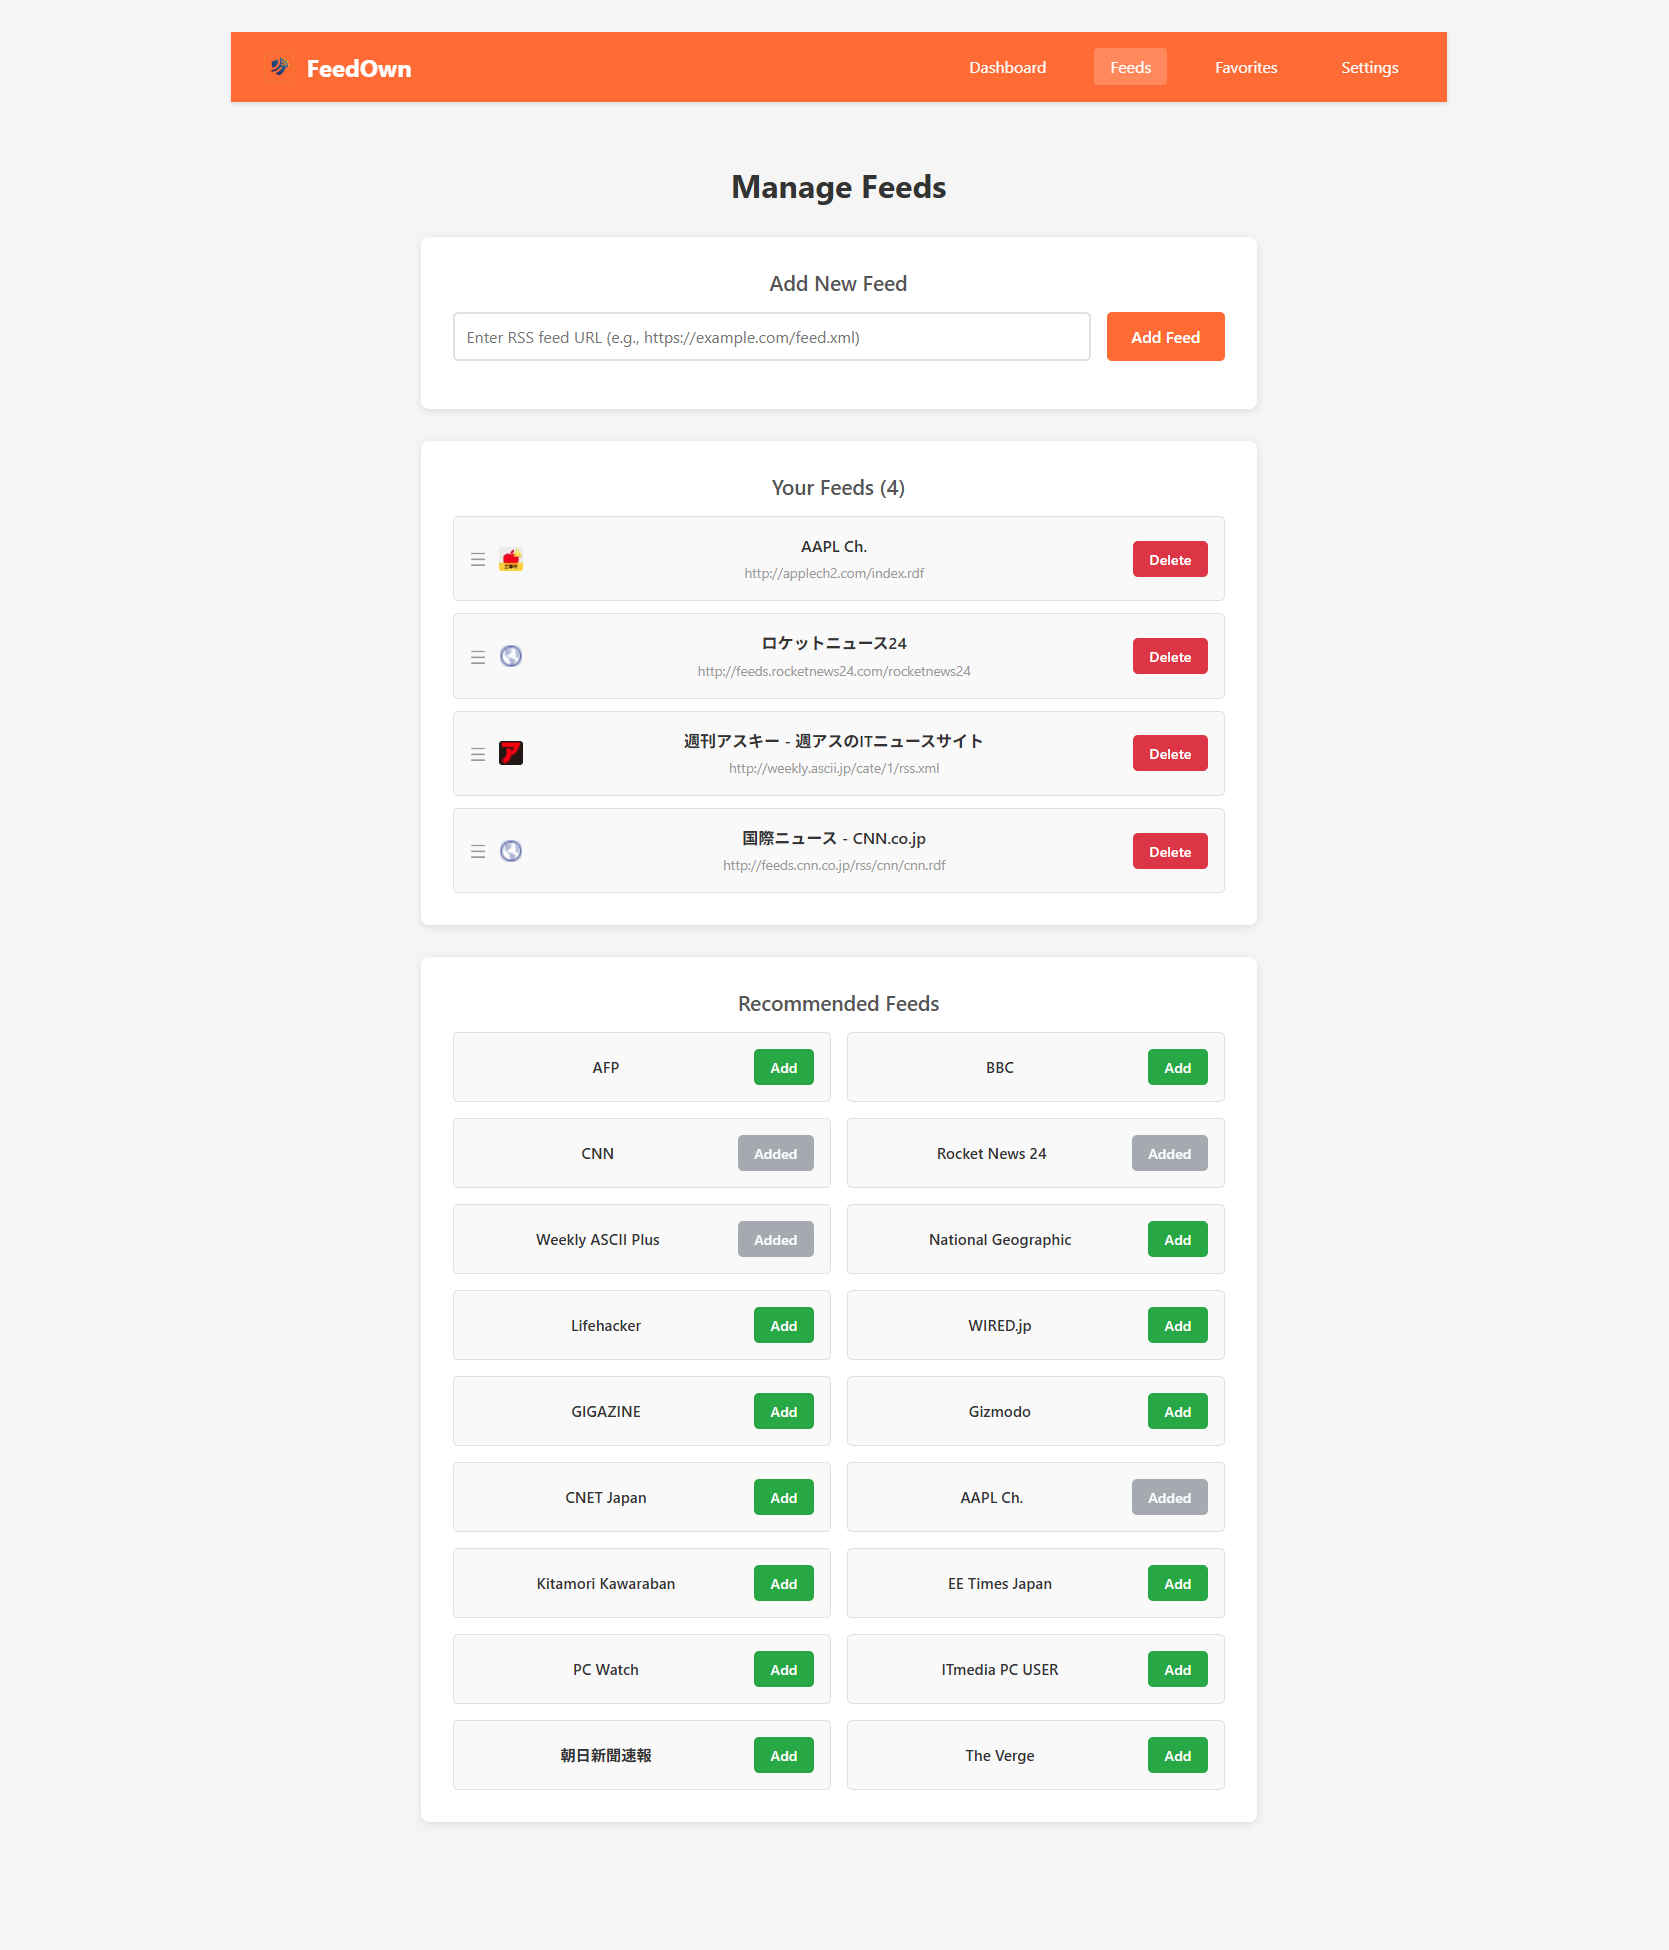1669x1950 pixels.
Task: Click the Add New Feed heading
Action: point(838,284)
